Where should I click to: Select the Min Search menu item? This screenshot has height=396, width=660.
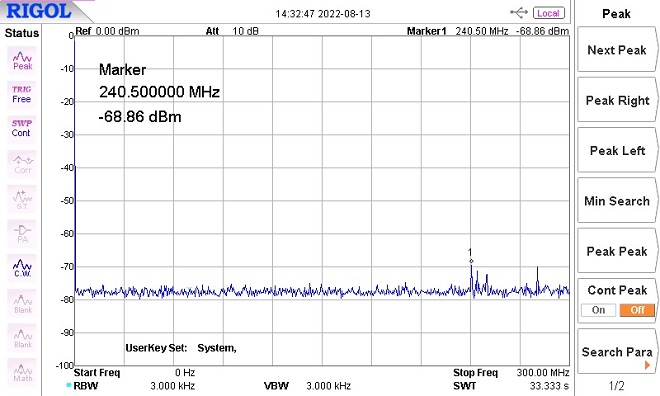[x=617, y=201]
